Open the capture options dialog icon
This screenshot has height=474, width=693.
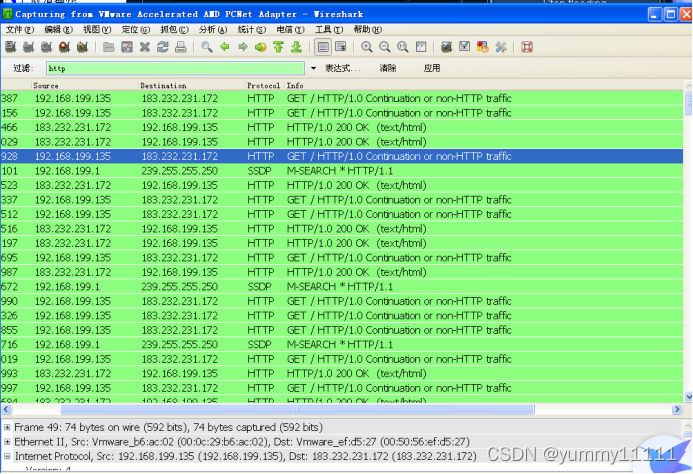tap(27, 47)
